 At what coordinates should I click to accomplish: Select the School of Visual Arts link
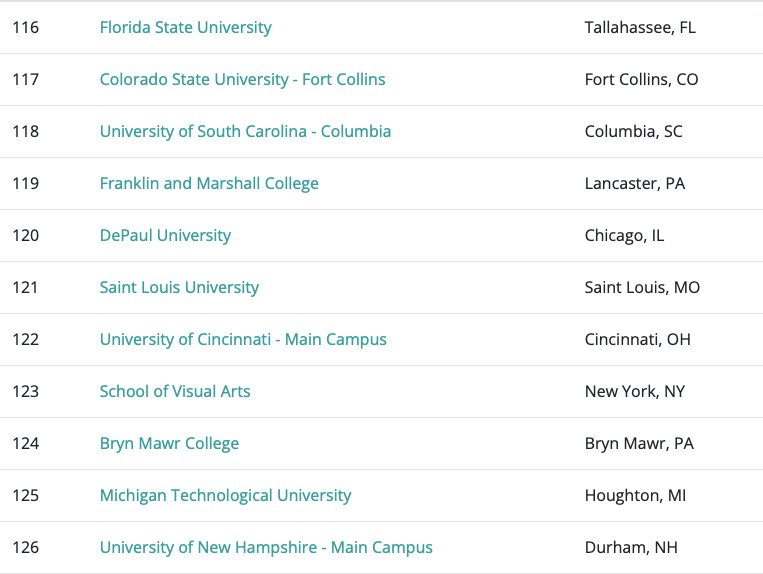[175, 392]
